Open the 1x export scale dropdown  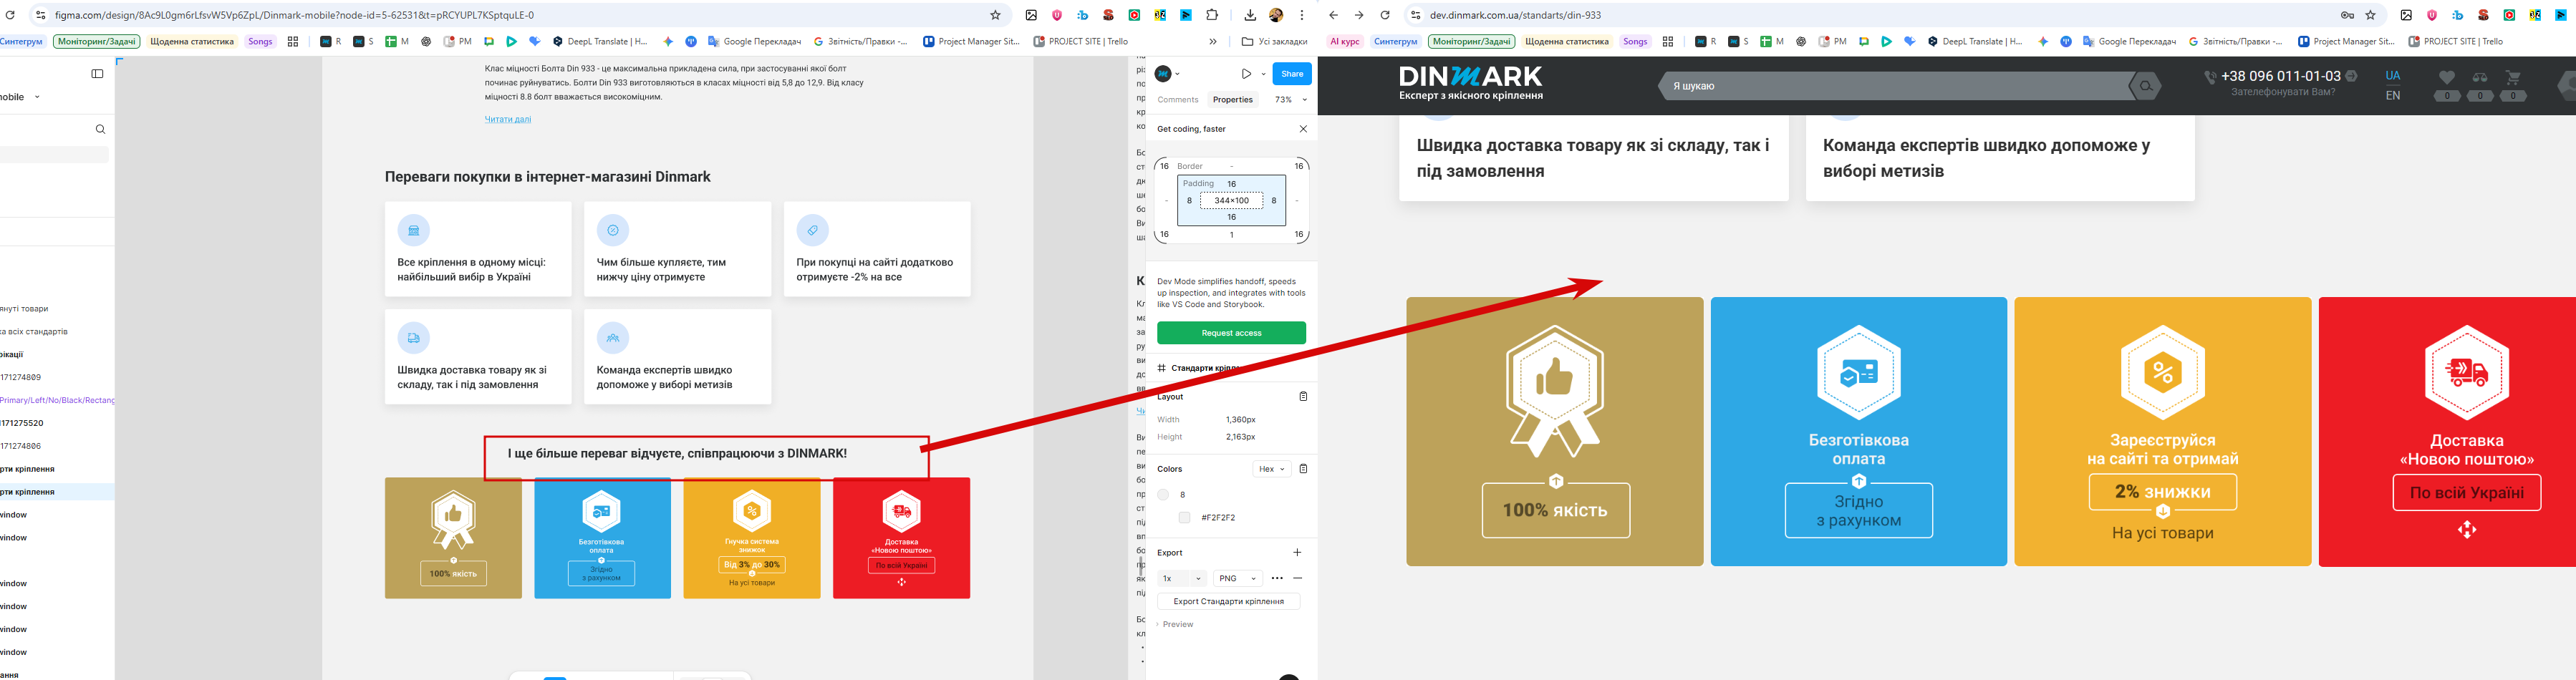tap(1181, 578)
